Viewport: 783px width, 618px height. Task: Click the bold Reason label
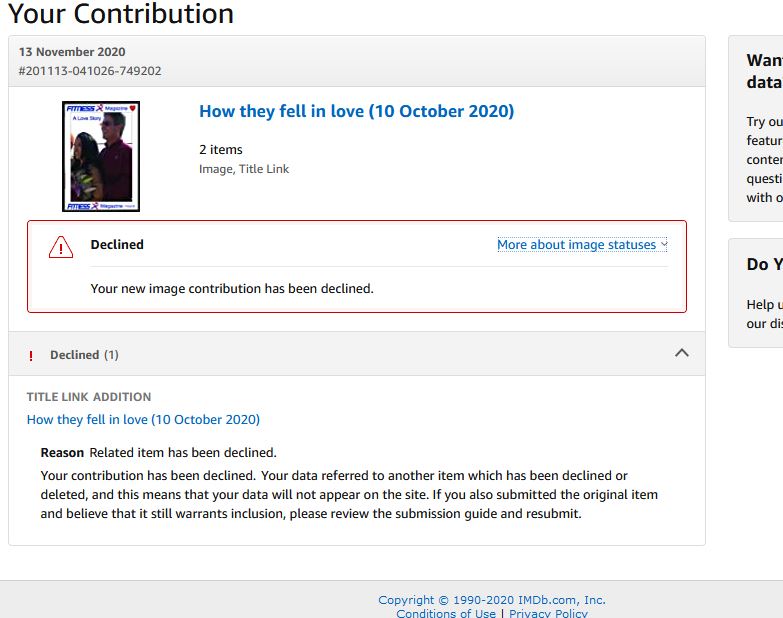62,453
